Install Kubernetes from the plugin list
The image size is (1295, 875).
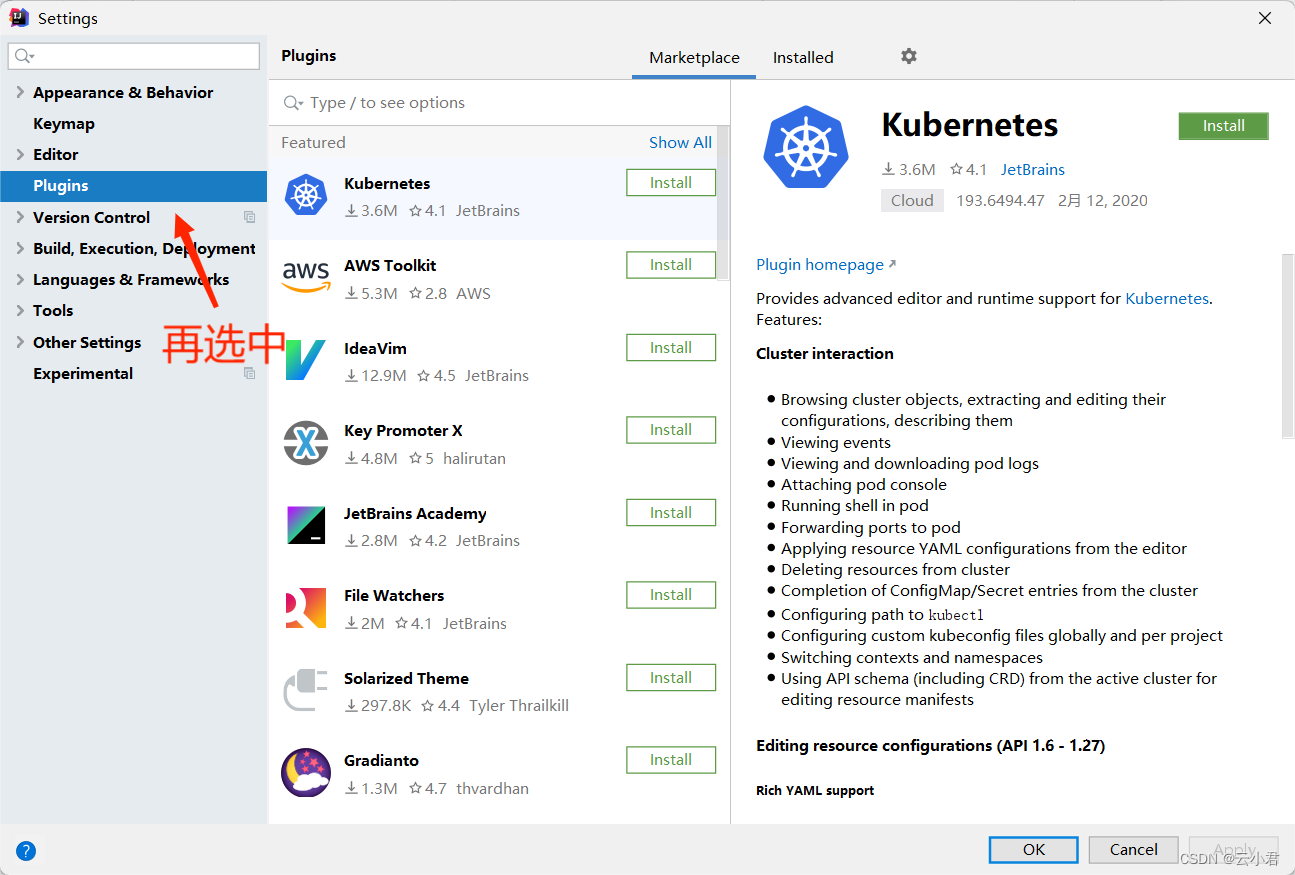tap(671, 183)
